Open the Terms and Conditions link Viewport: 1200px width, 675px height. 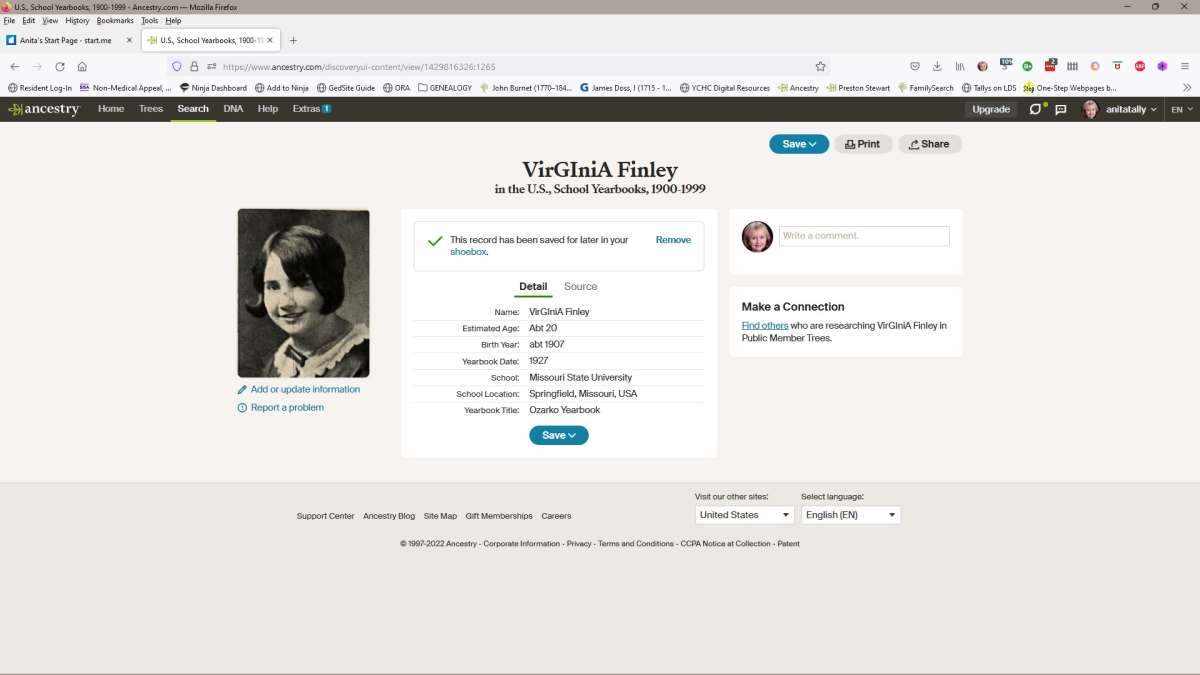[636, 544]
